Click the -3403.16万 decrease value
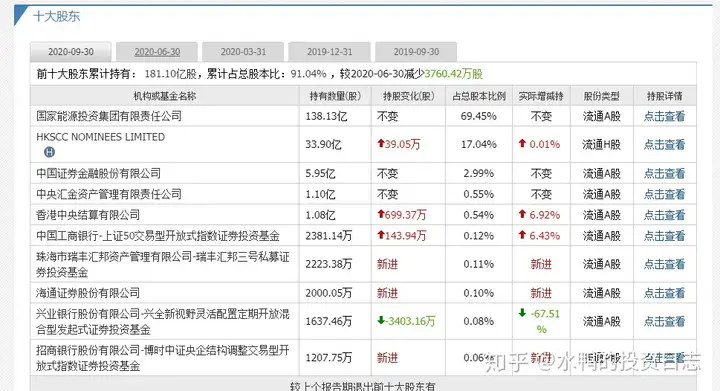The image size is (720, 391). coord(406,321)
